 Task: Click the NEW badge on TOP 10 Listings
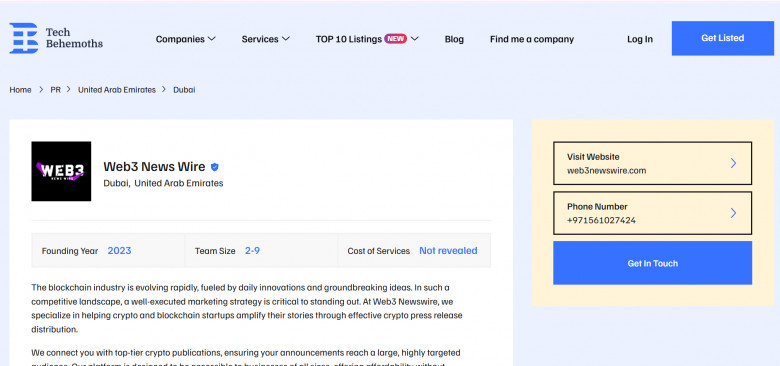pyautogui.click(x=395, y=39)
